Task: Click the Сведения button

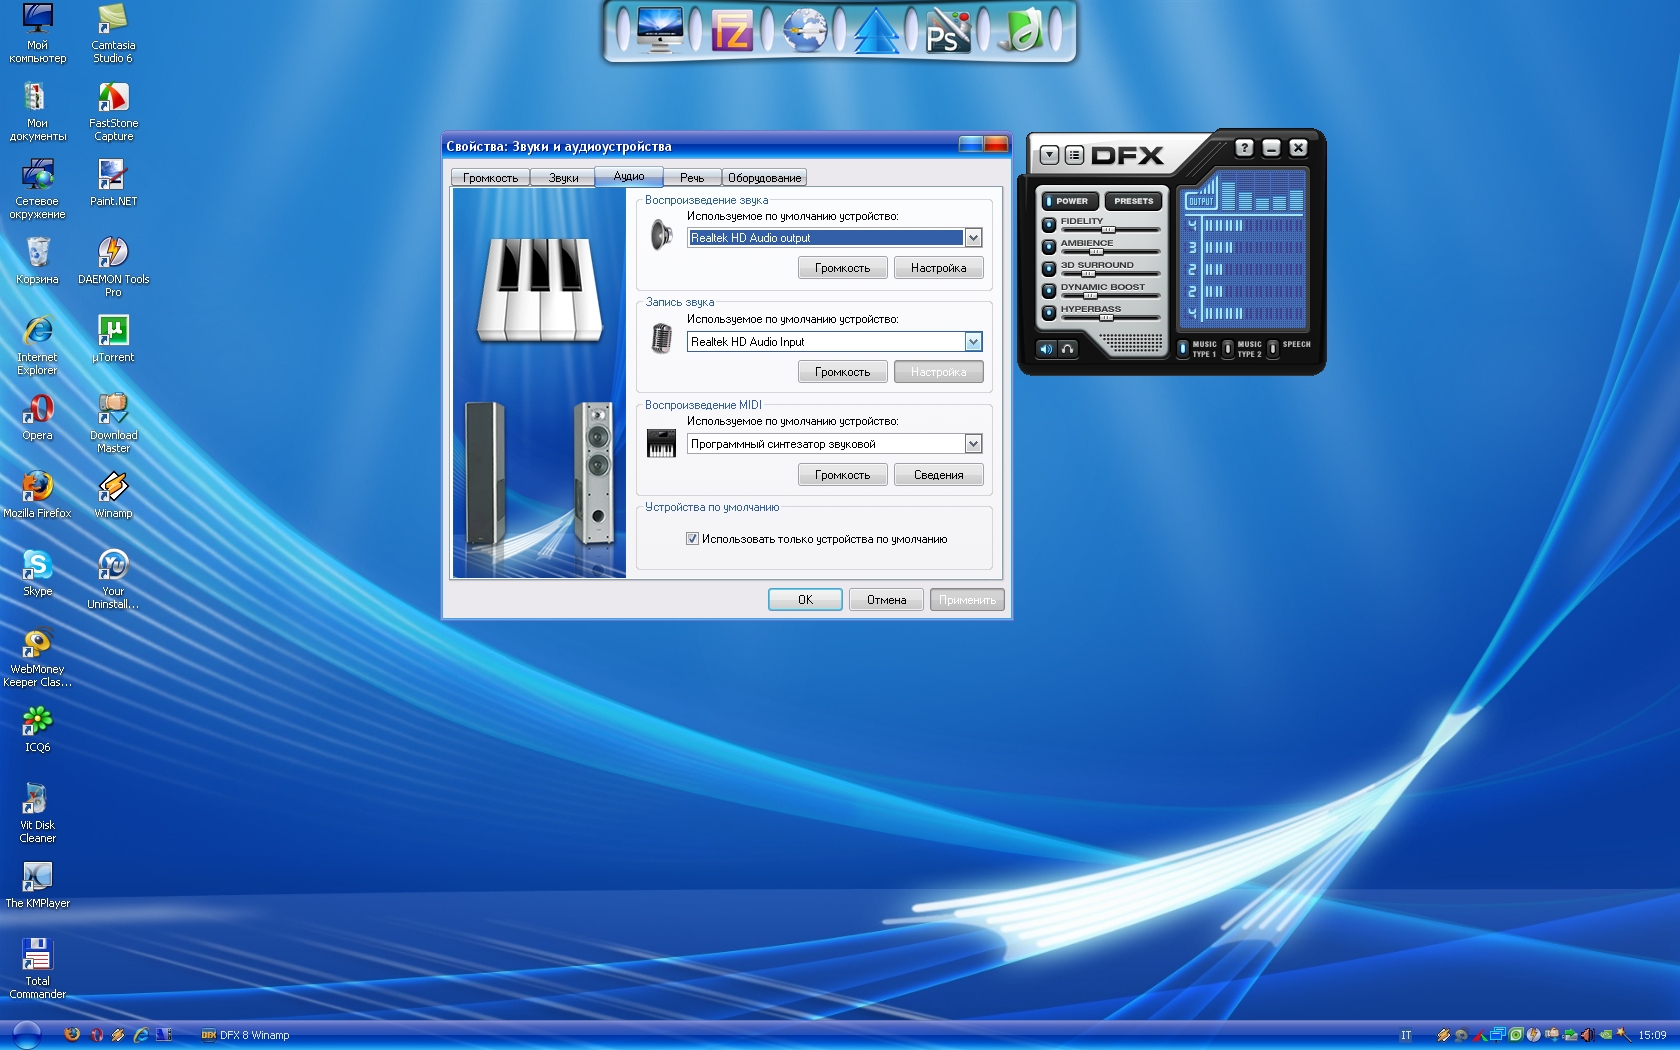Action: [x=938, y=475]
